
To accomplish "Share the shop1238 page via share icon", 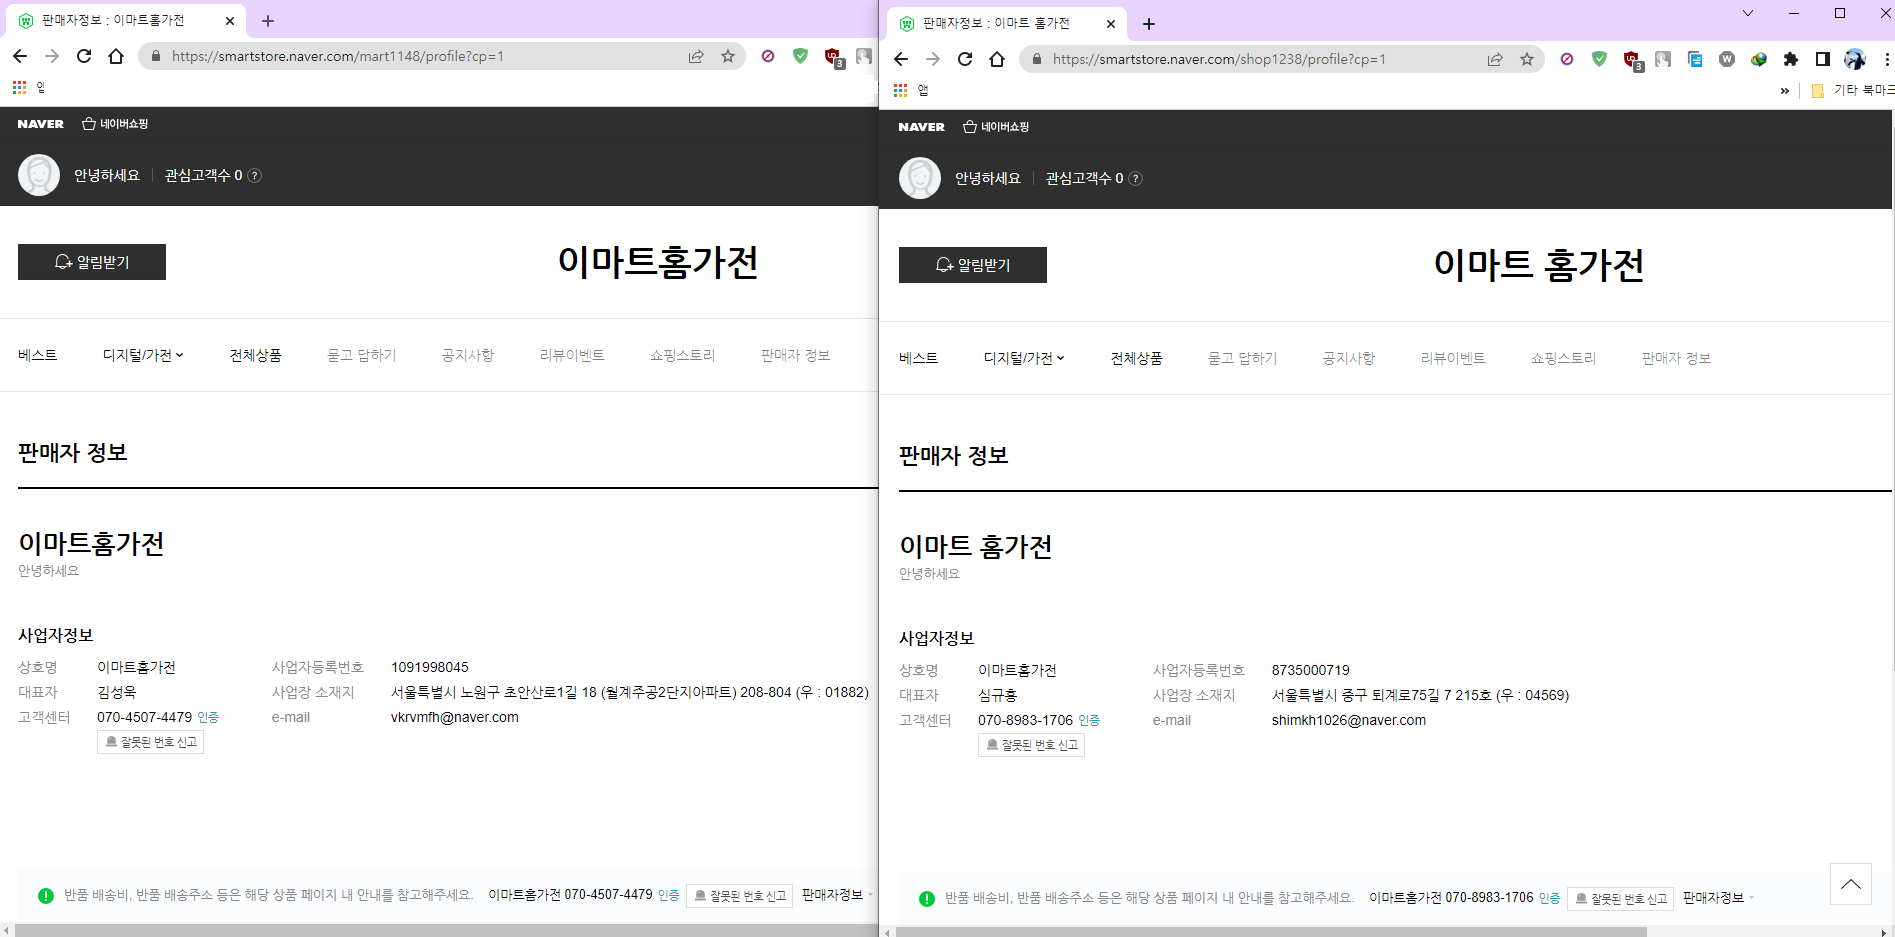I will (1495, 59).
